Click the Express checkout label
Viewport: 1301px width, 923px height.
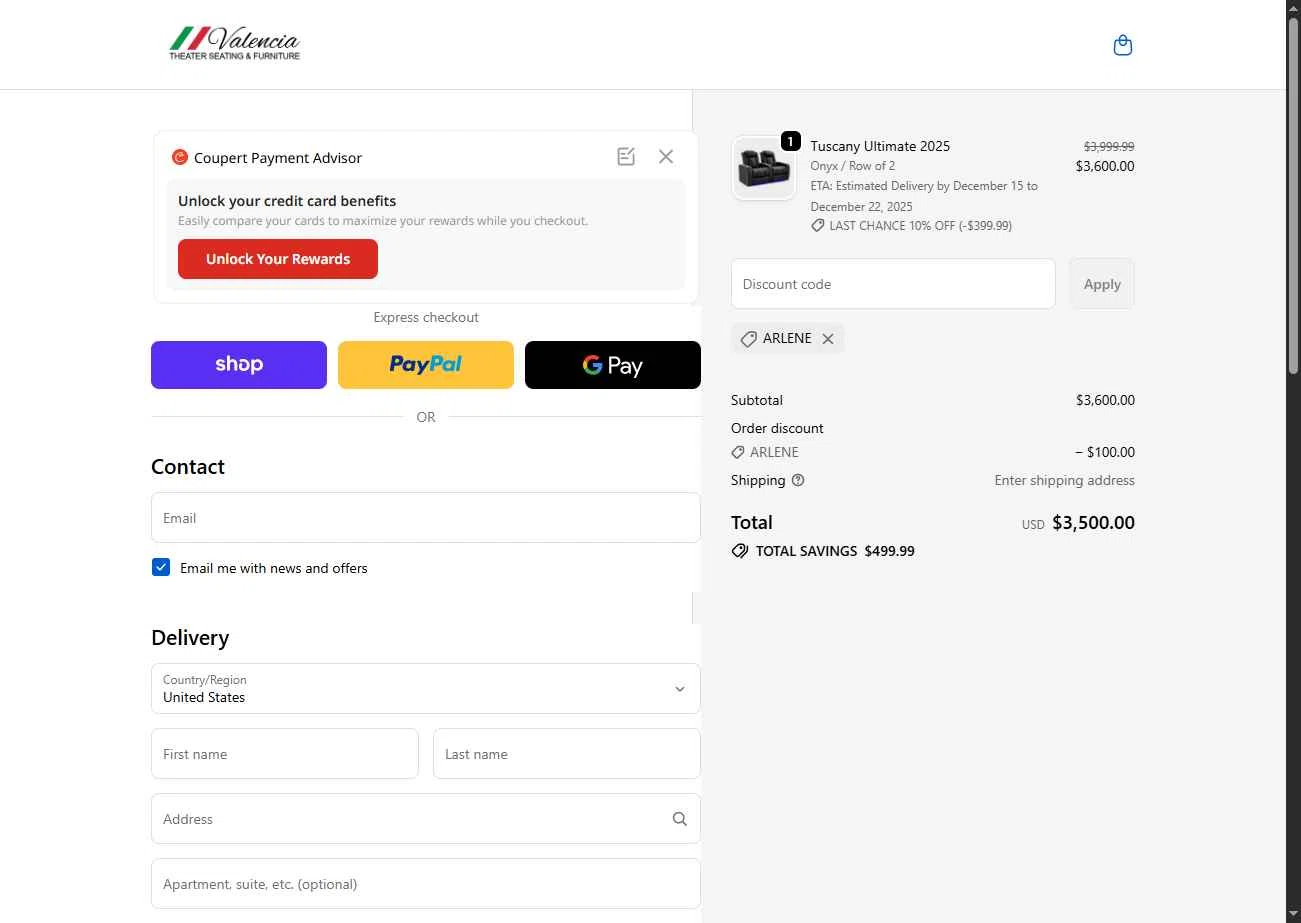(426, 317)
